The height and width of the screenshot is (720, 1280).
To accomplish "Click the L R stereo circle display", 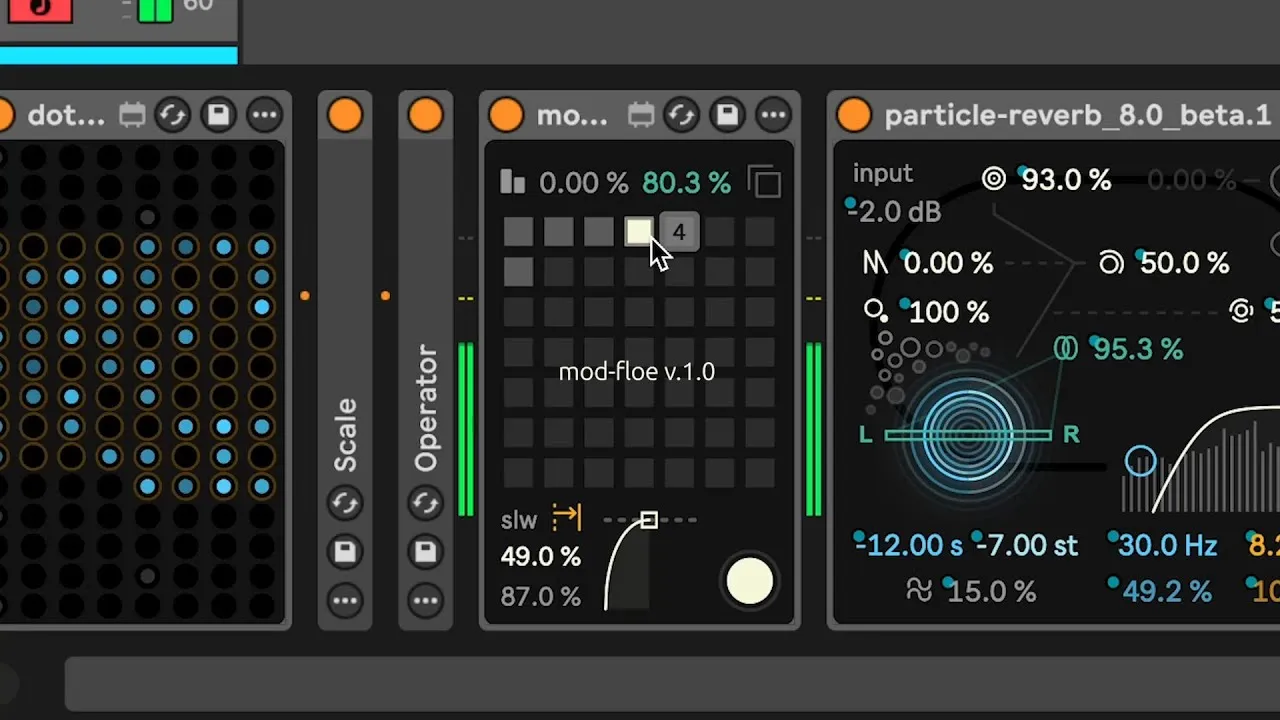I will [968, 434].
